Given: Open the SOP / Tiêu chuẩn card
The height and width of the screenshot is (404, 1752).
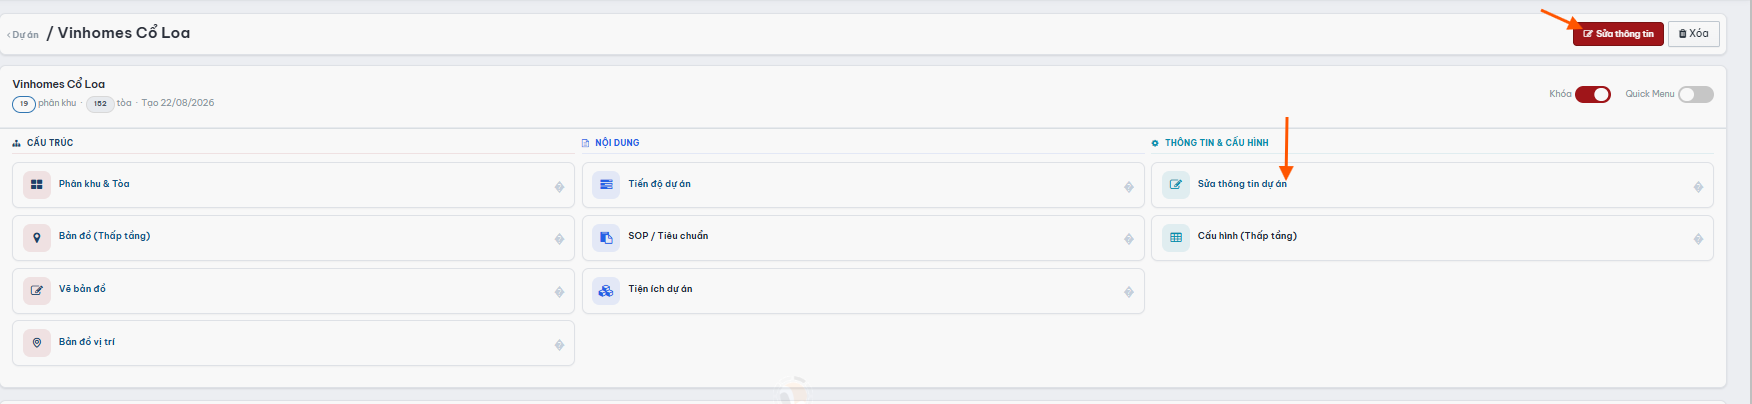Looking at the screenshot, I should click(863, 238).
